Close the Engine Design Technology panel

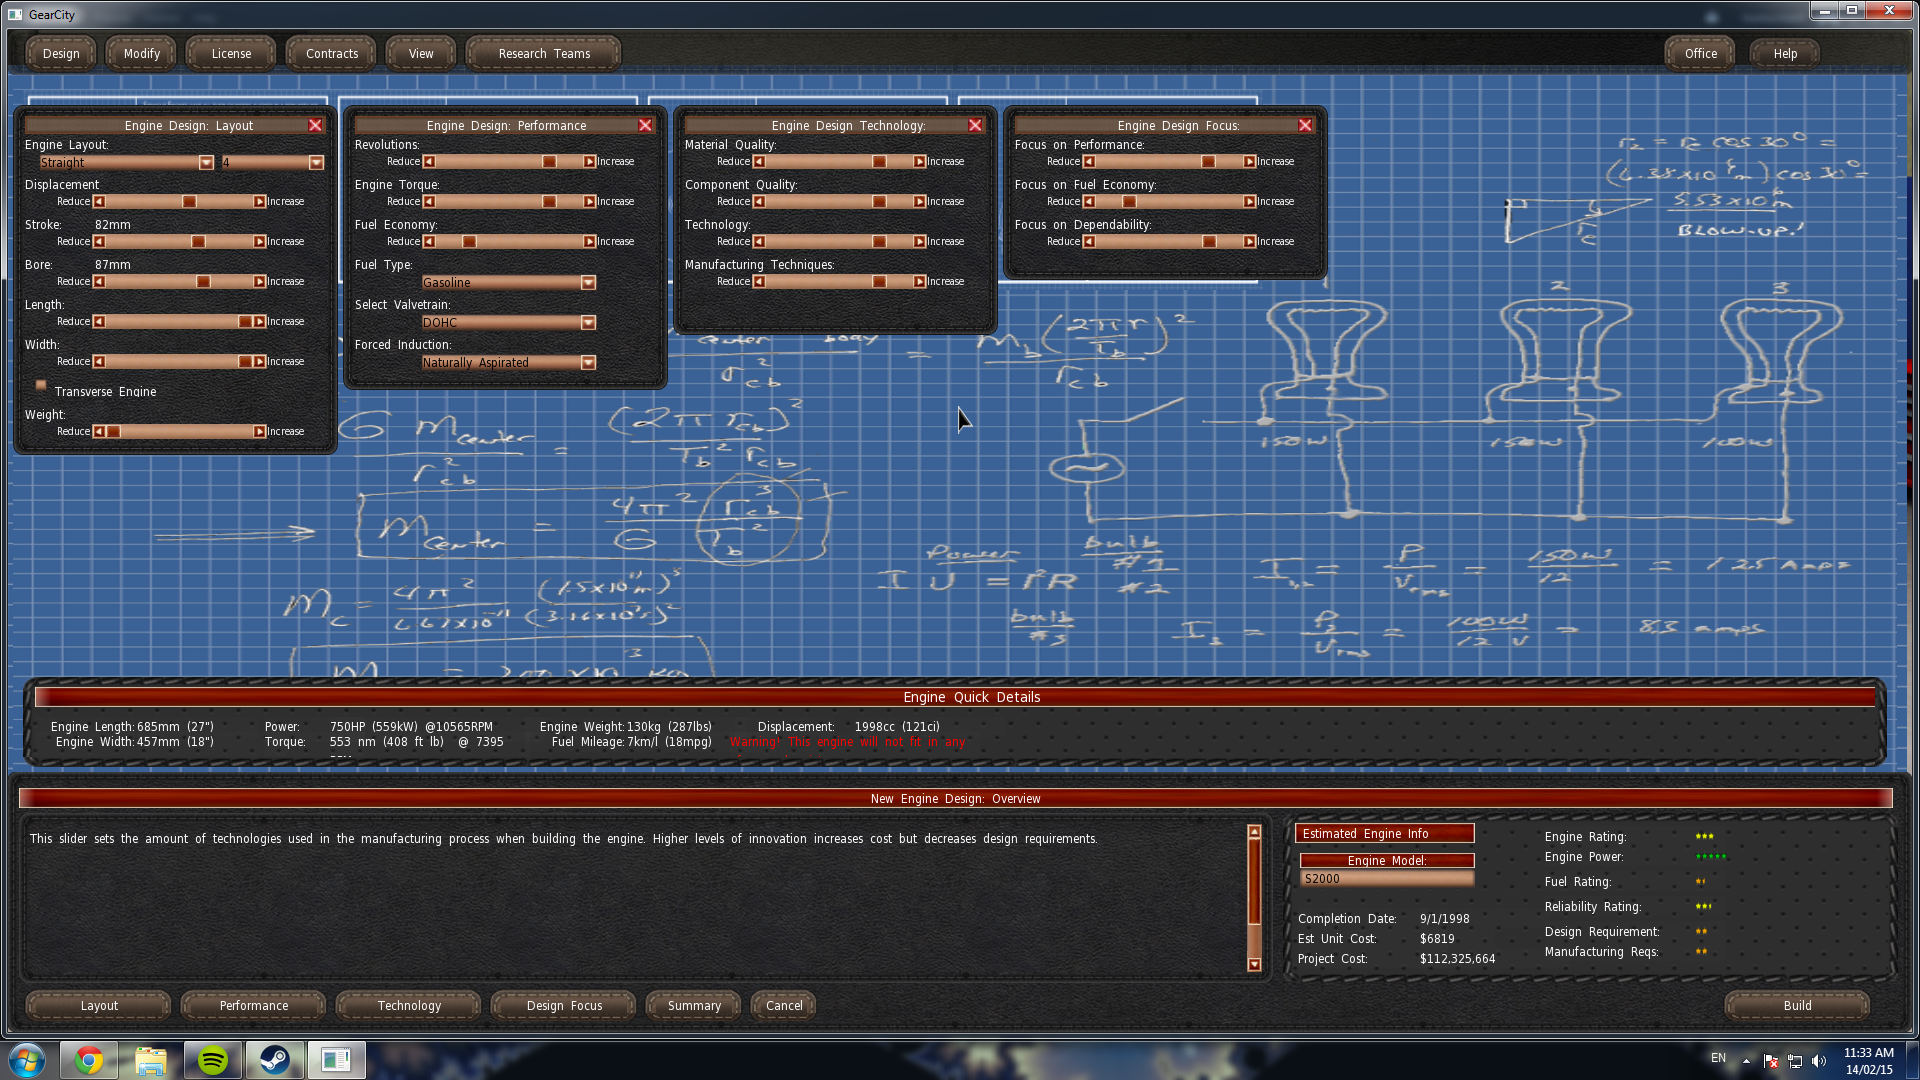[x=975, y=125]
